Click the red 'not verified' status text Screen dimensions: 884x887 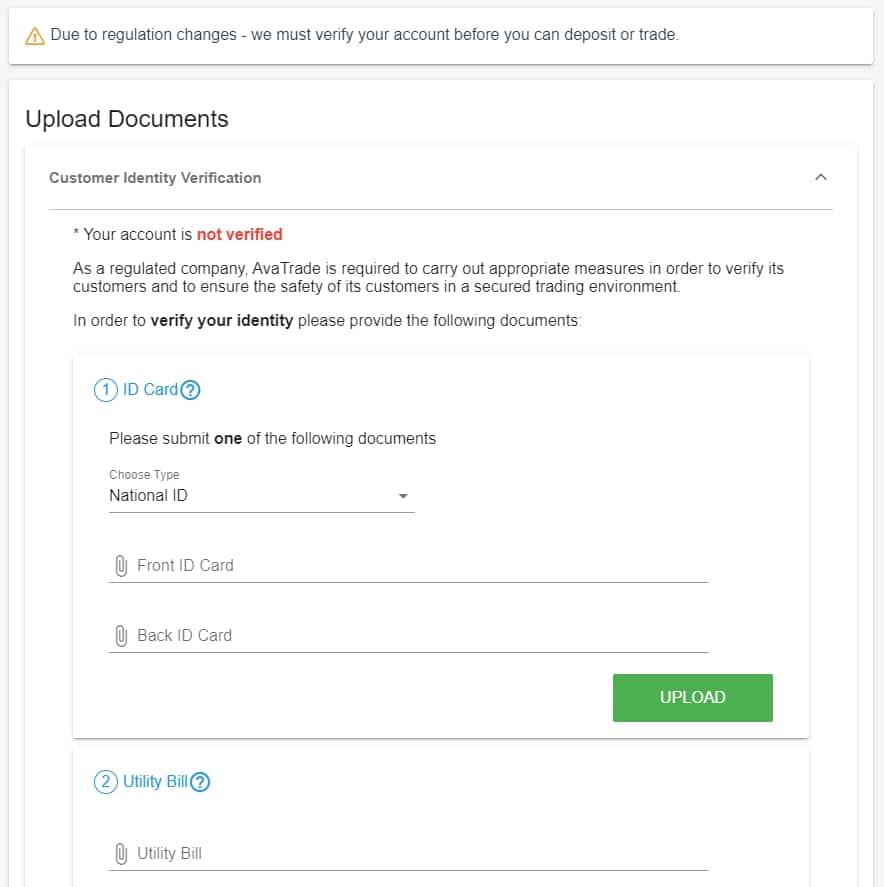tap(239, 234)
